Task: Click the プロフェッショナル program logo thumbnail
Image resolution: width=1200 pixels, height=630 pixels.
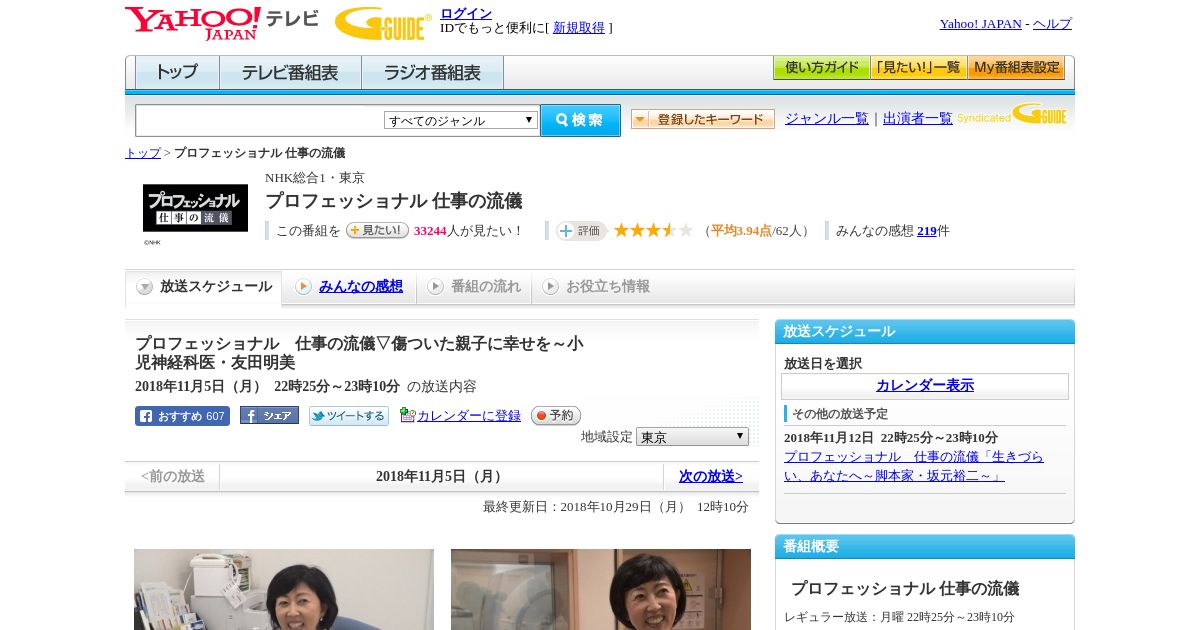Action: [195, 208]
